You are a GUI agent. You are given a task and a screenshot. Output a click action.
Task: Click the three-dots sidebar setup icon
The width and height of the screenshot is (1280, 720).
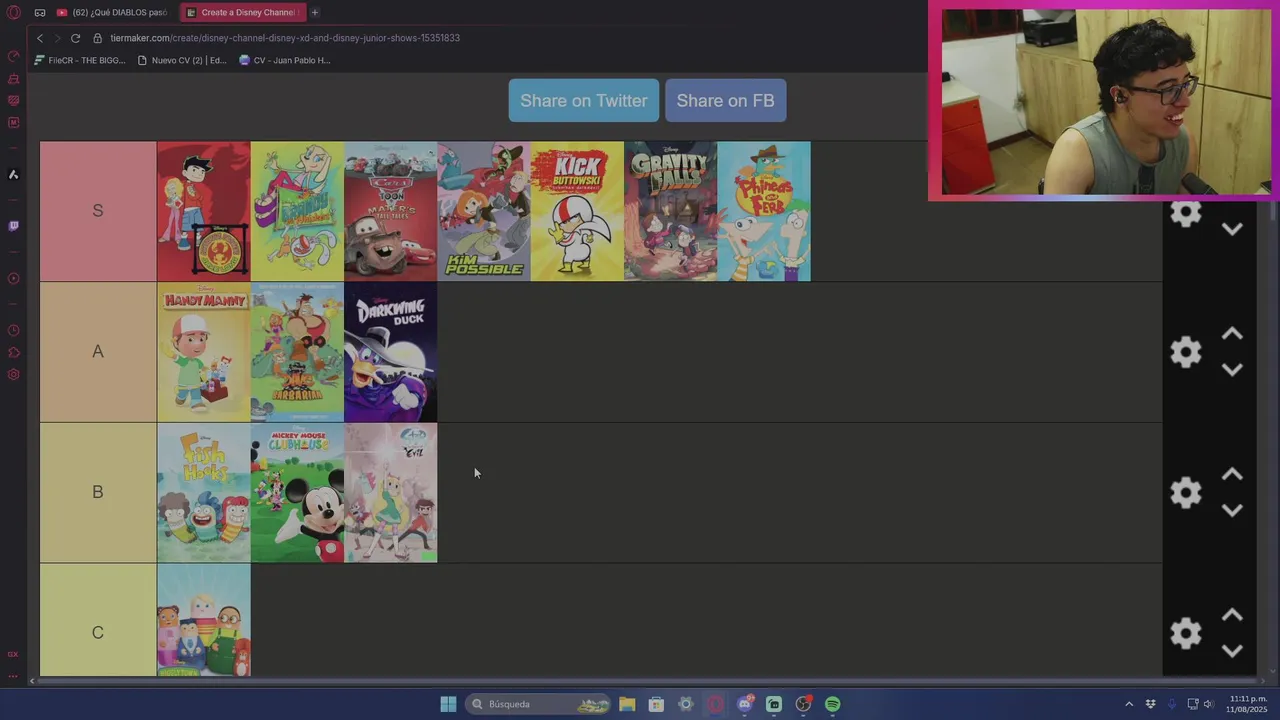coord(13,676)
